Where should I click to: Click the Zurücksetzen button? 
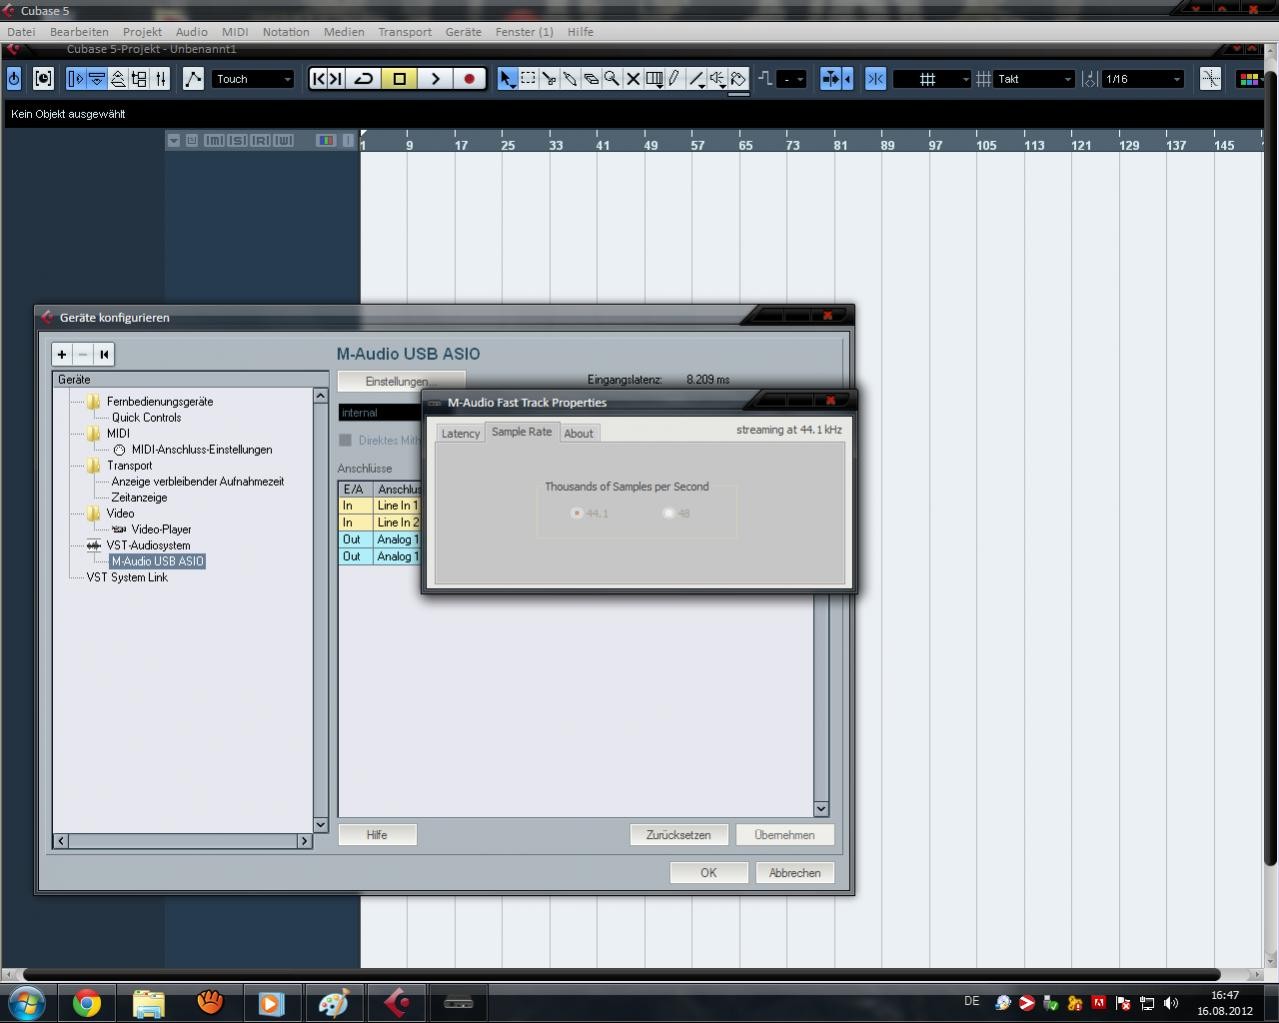[x=678, y=835]
